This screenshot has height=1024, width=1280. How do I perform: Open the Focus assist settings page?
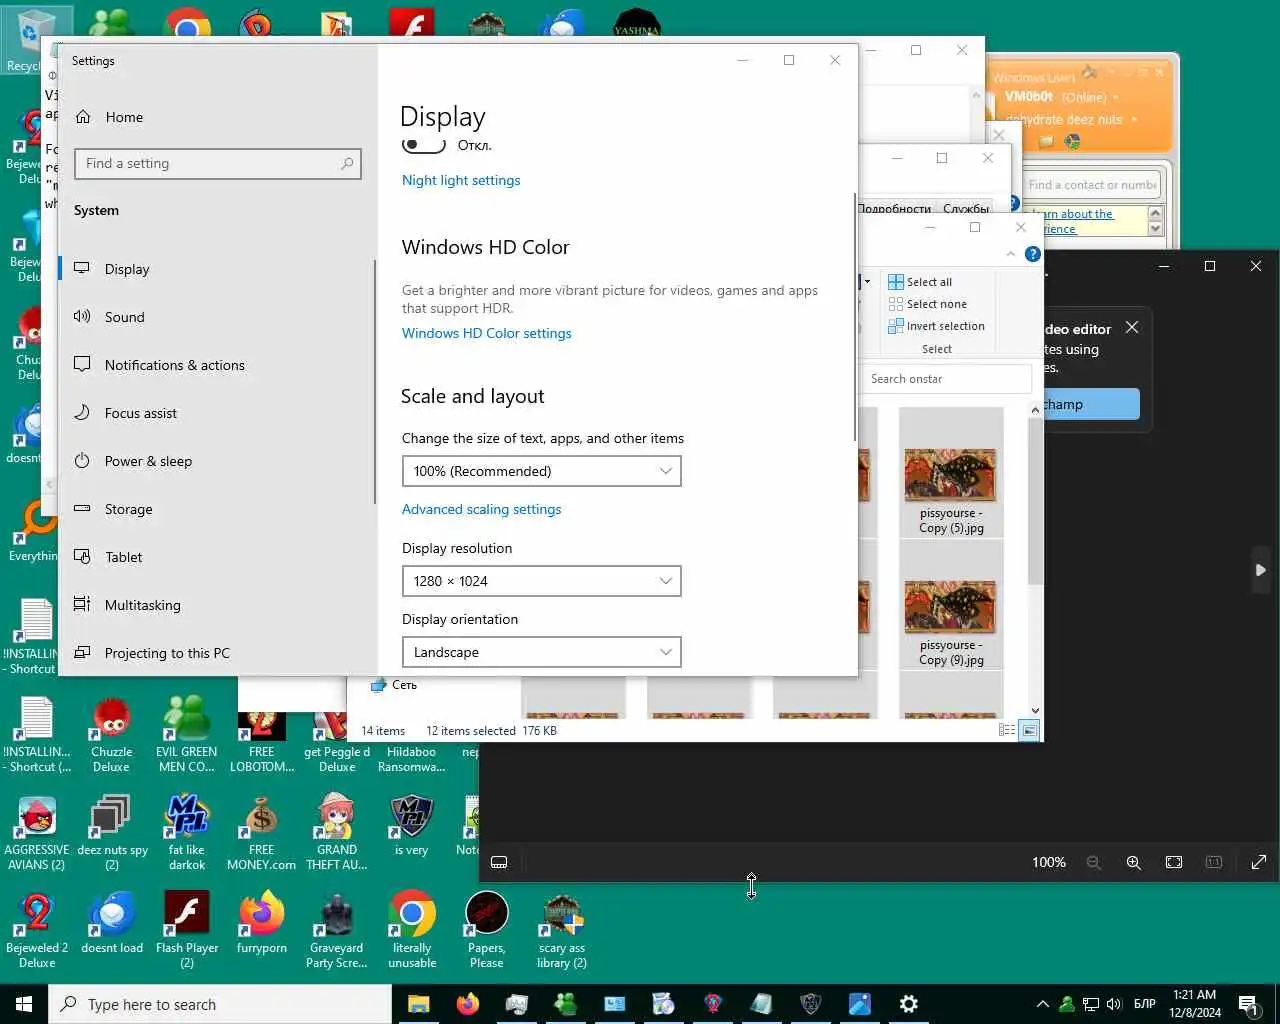tap(126, 413)
